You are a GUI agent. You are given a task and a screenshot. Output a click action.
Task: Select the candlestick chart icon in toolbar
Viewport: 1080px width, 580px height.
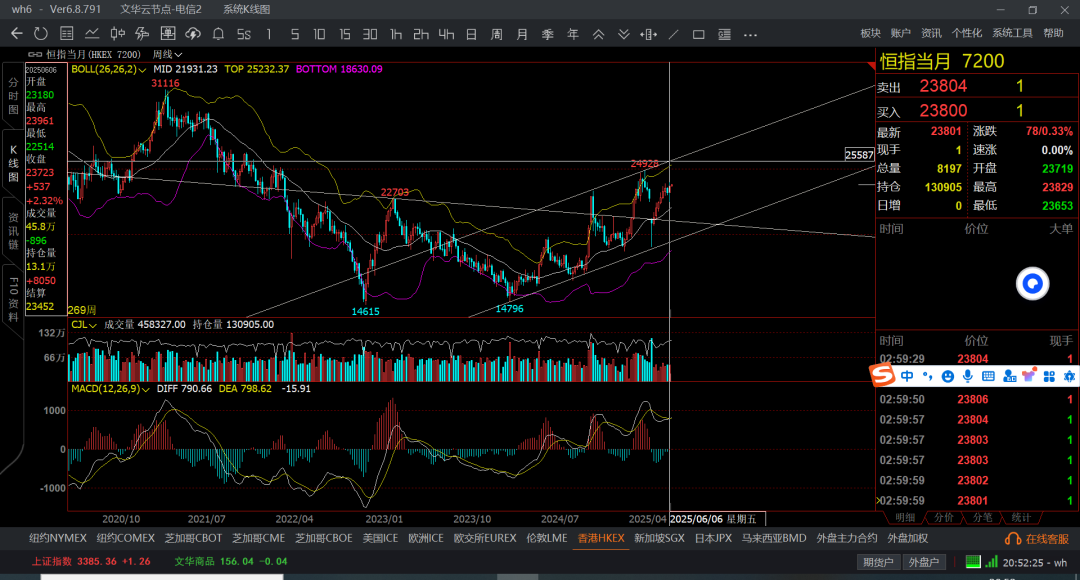coord(118,34)
